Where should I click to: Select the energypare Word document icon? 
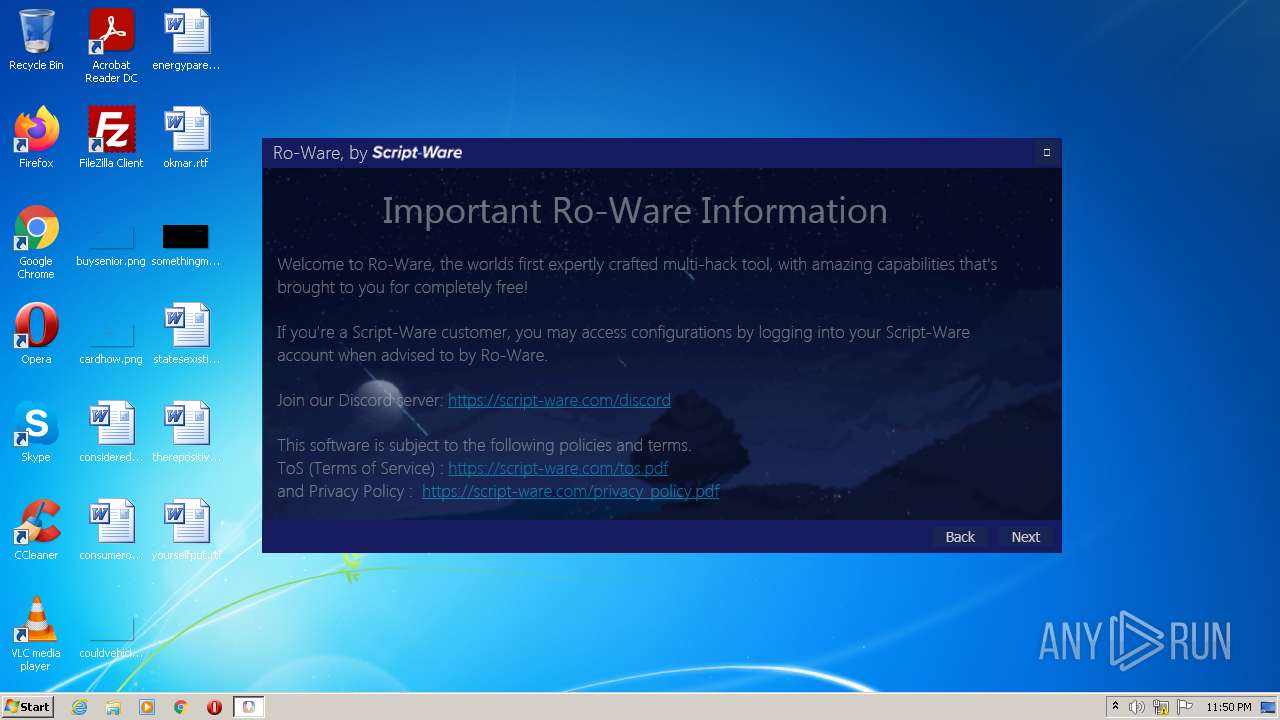click(x=186, y=41)
